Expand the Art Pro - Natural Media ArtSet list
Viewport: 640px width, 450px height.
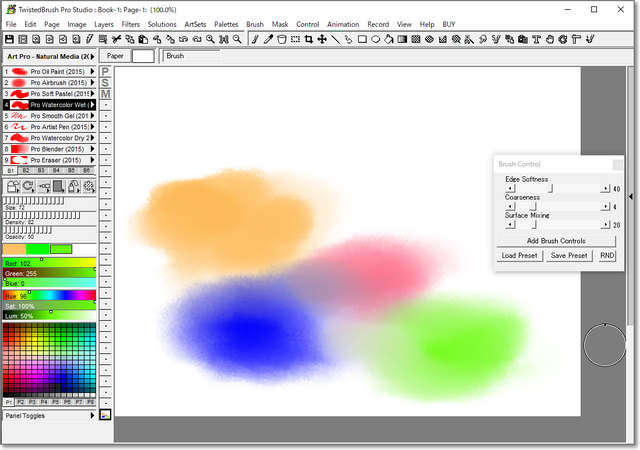(x=92, y=56)
